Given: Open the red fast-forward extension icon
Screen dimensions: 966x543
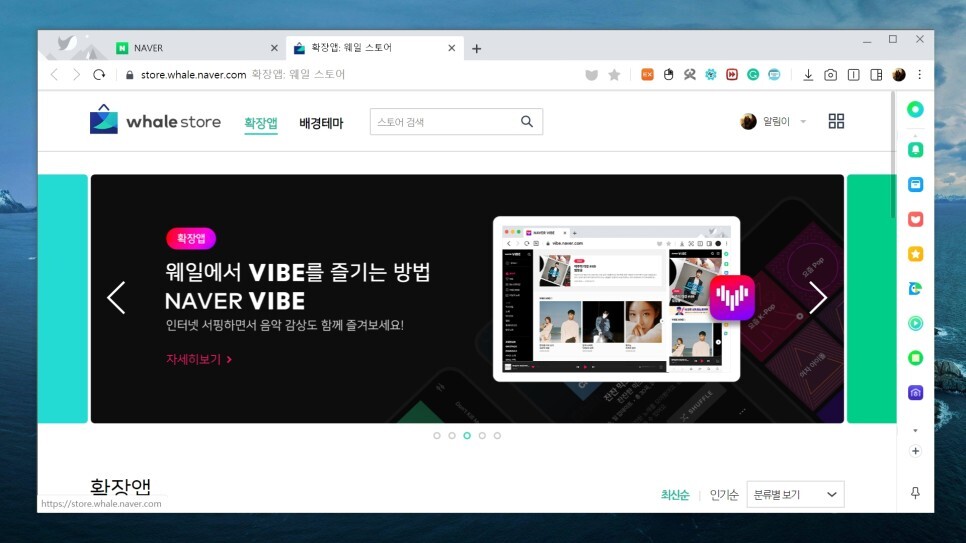Looking at the screenshot, I should click(732, 75).
